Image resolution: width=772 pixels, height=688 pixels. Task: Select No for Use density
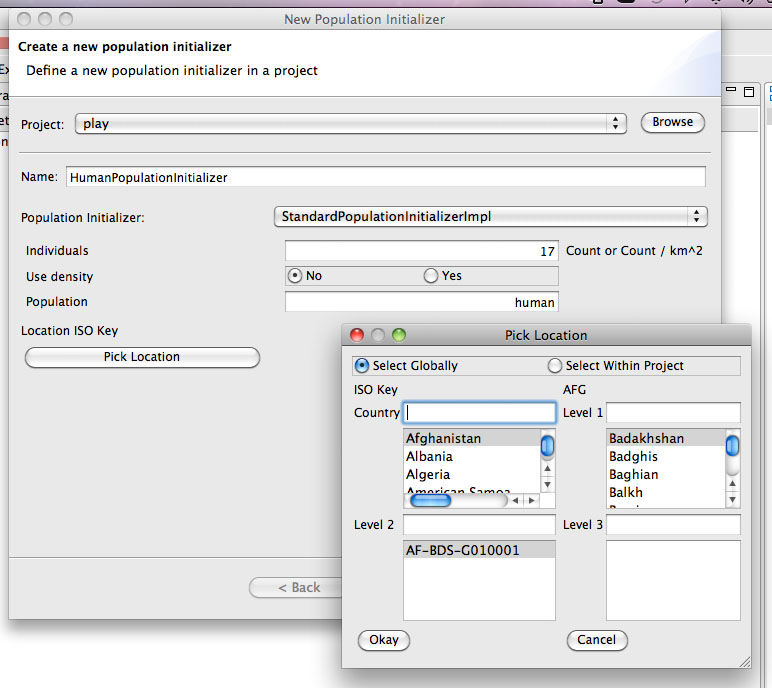pos(305,276)
